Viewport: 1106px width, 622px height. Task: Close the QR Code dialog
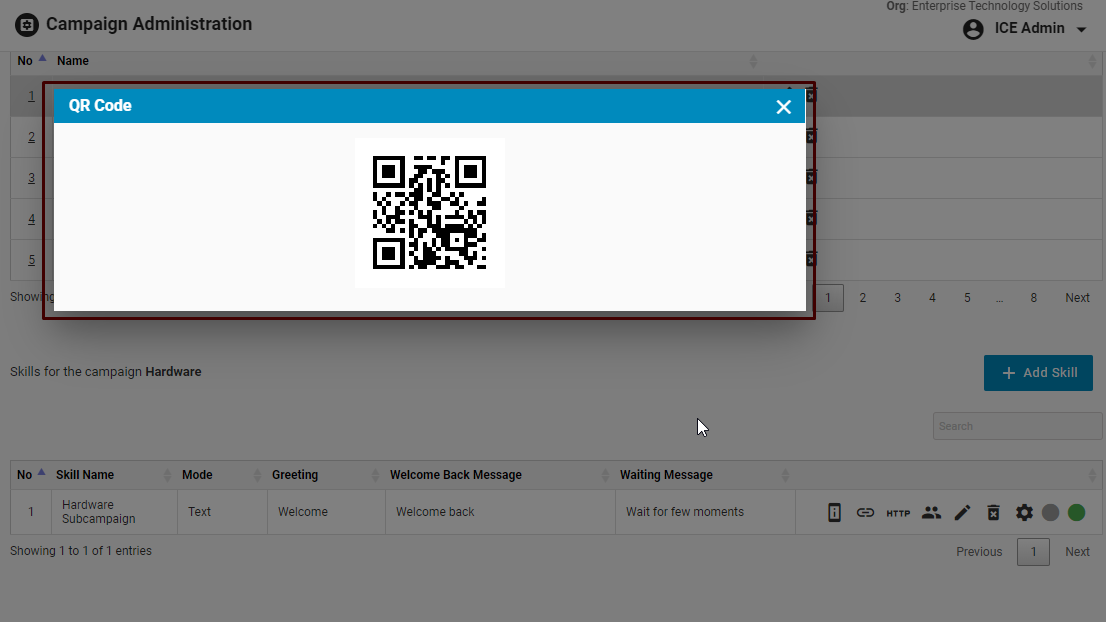[x=783, y=107]
